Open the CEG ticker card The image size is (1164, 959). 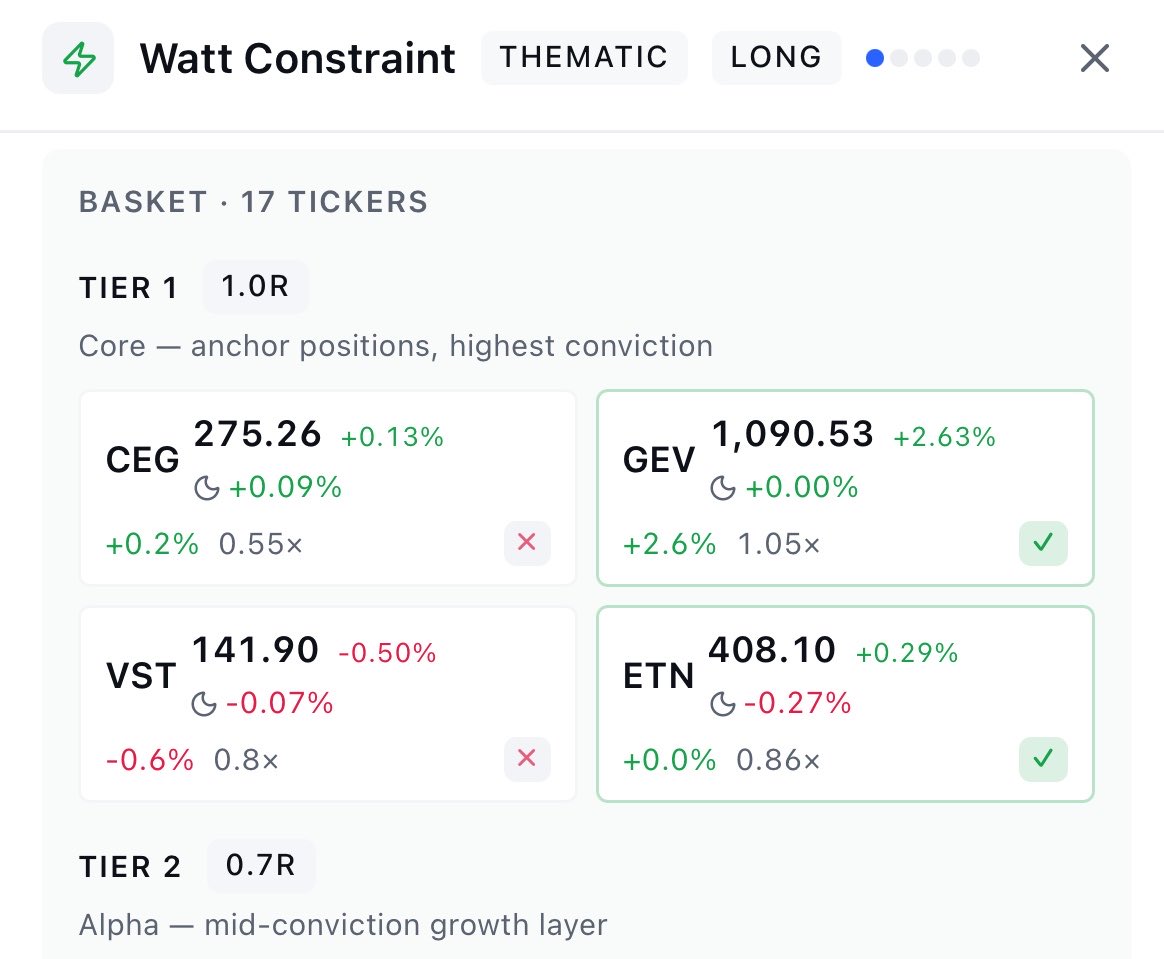pyautogui.click(x=328, y=488)
